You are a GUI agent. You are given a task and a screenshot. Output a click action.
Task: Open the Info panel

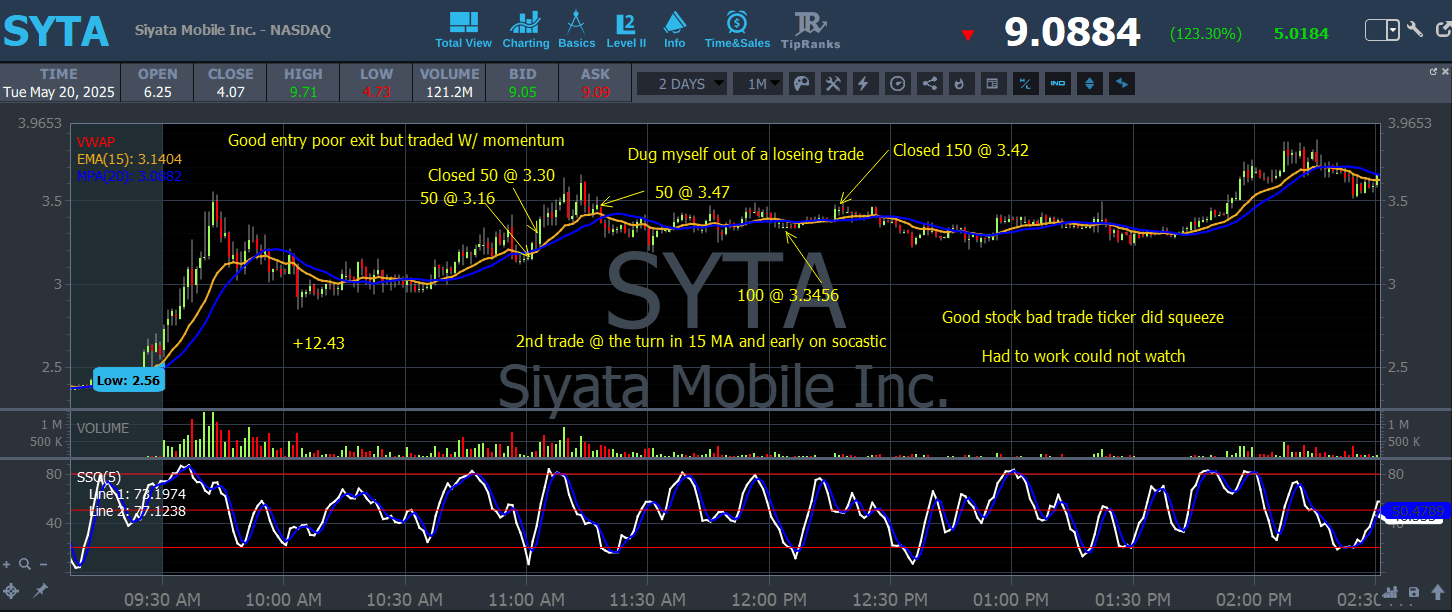[675, 30]
